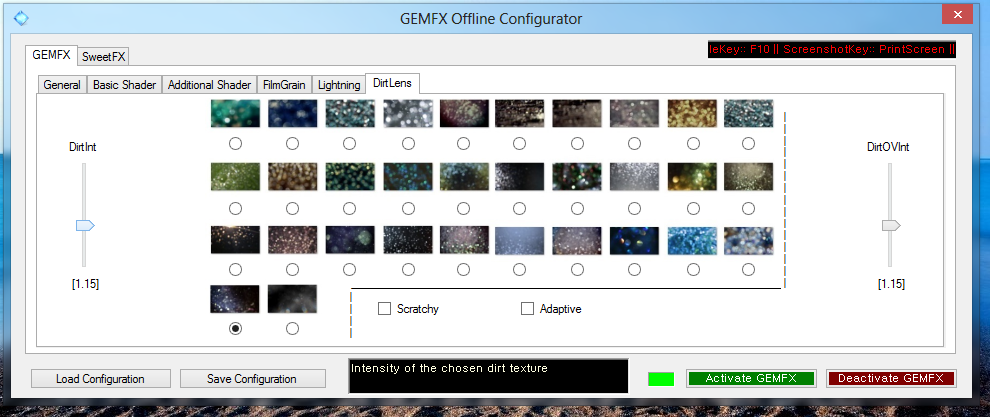
Task: Select the yellow-orange bokeh texture, ninth in second row
Action: (x=693, y=177)
